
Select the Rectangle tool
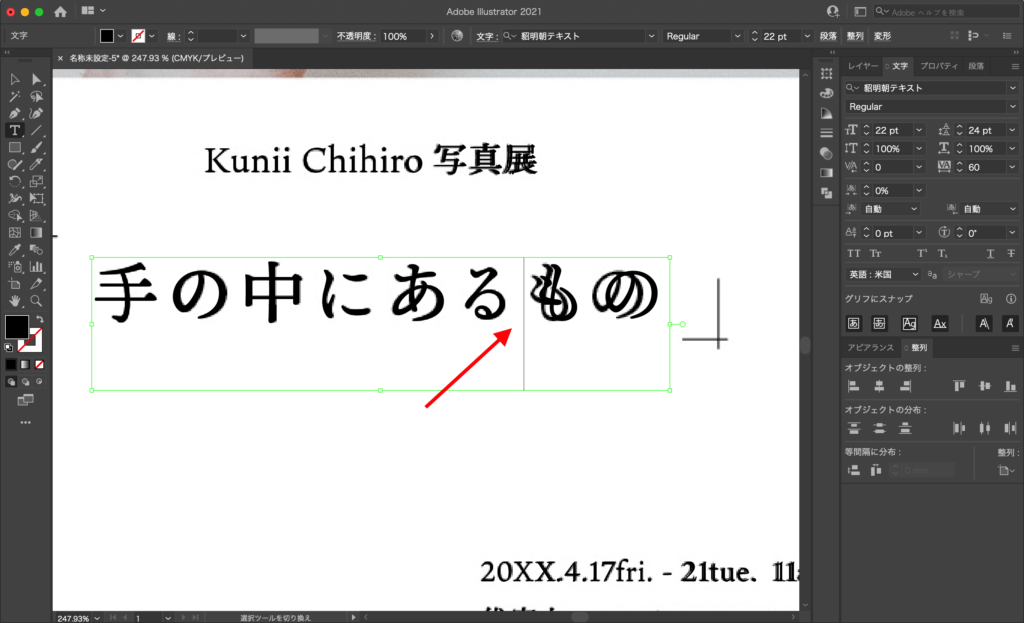14,148
